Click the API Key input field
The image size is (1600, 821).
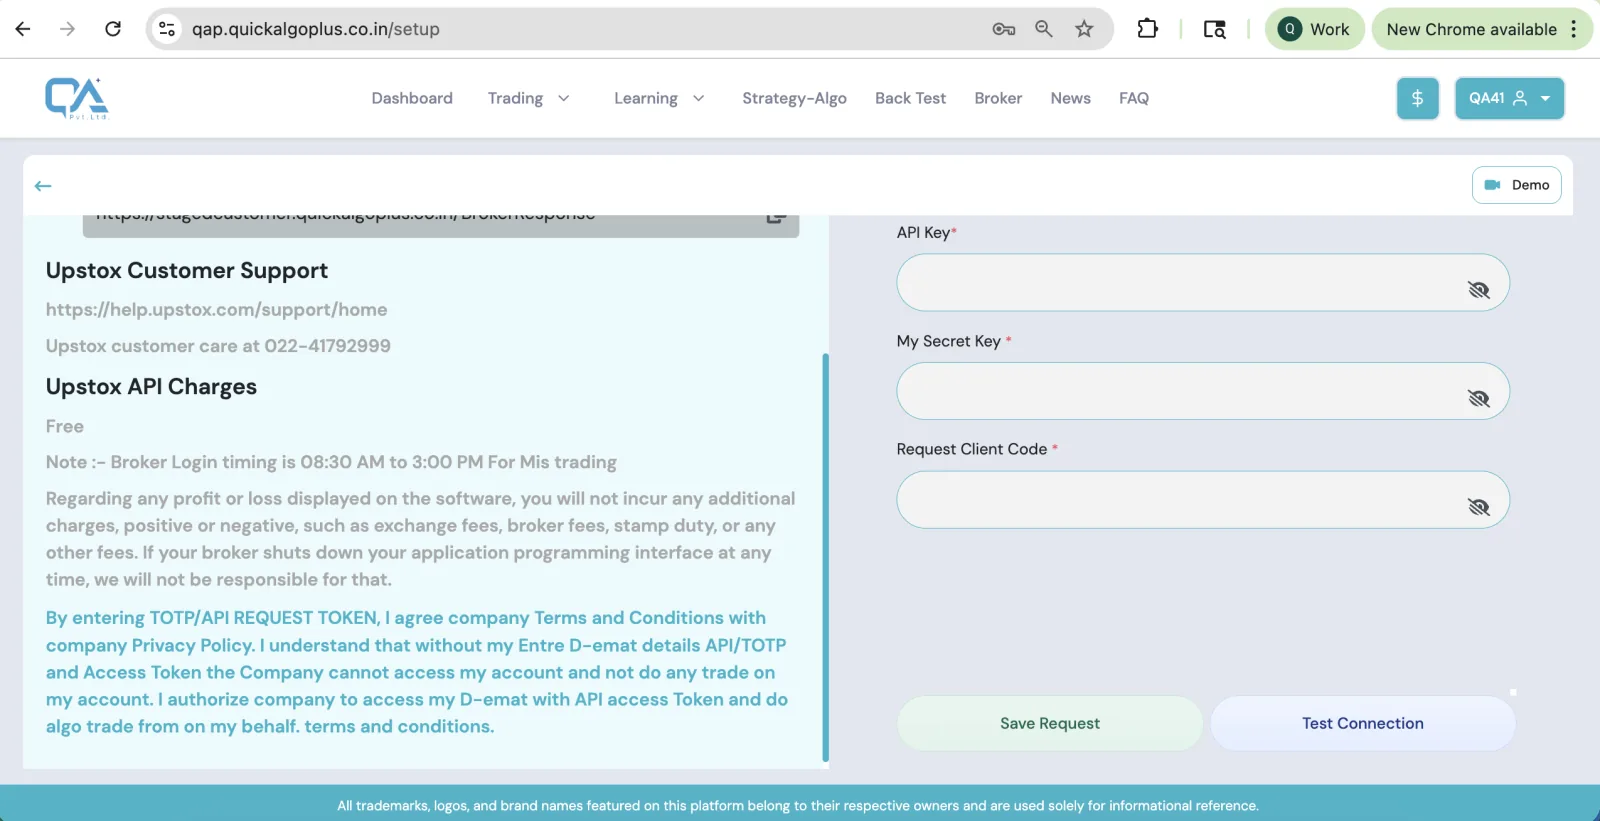(x=1203, y=282)
